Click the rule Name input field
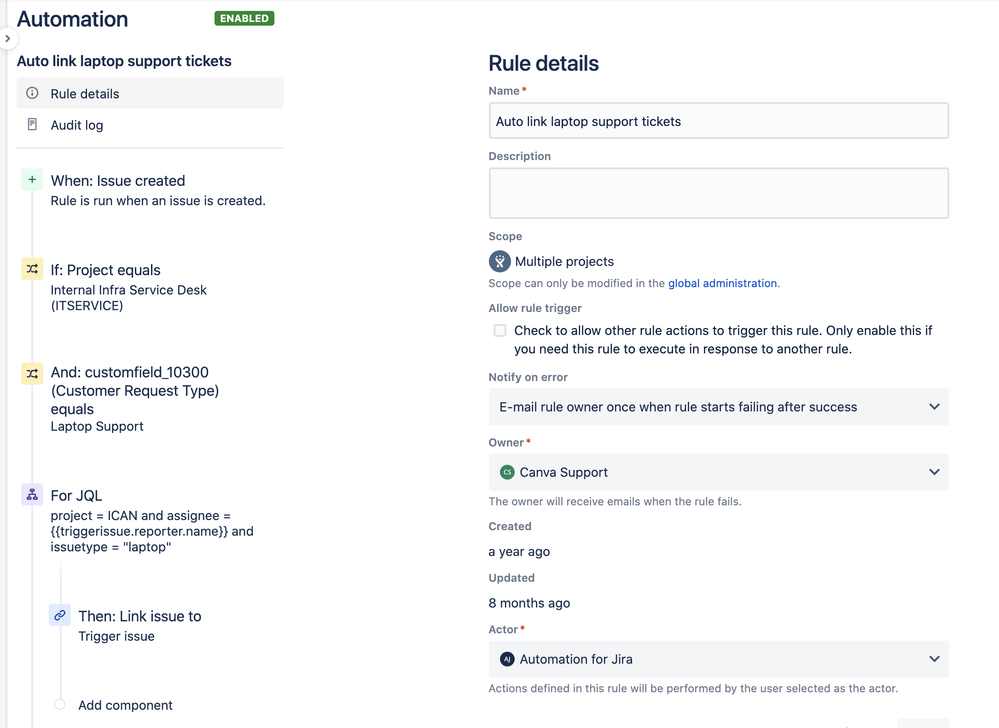Image resolution: width=999 pixels, height=728 pixels. [719, 121]
